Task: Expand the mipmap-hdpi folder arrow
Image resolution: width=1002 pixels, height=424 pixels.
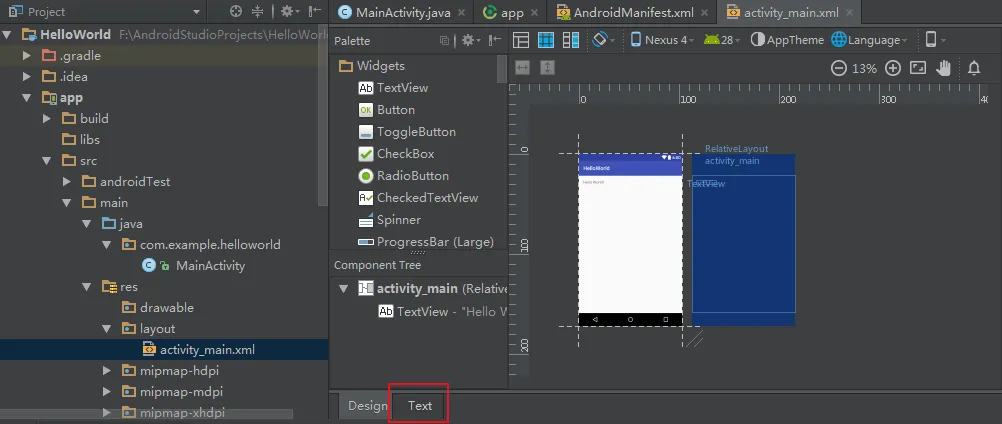Action: point(107,371)
